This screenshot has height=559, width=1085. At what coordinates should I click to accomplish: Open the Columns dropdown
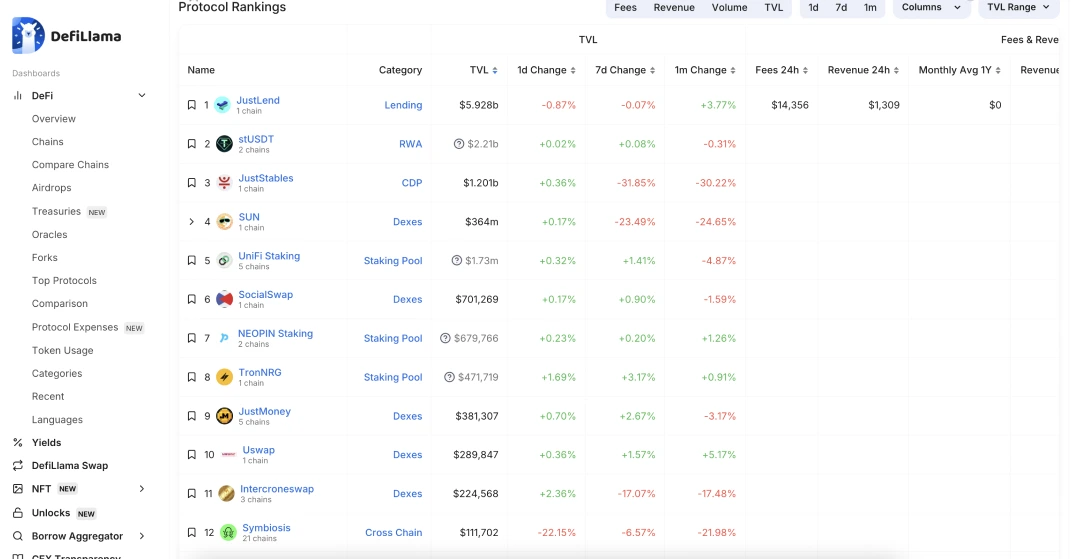click(931, 8)
